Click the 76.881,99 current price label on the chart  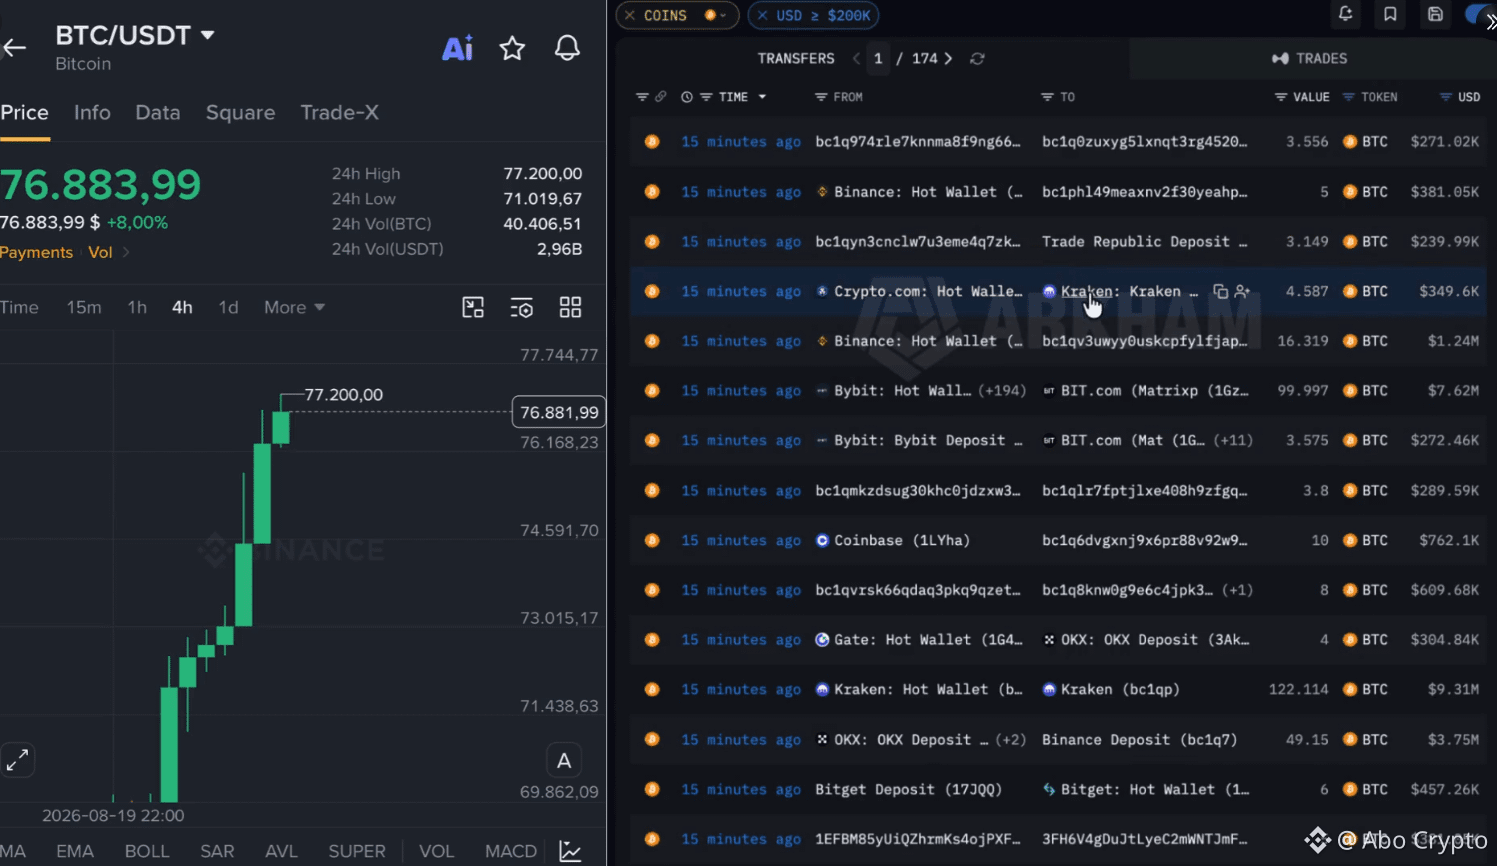[559, 412]
